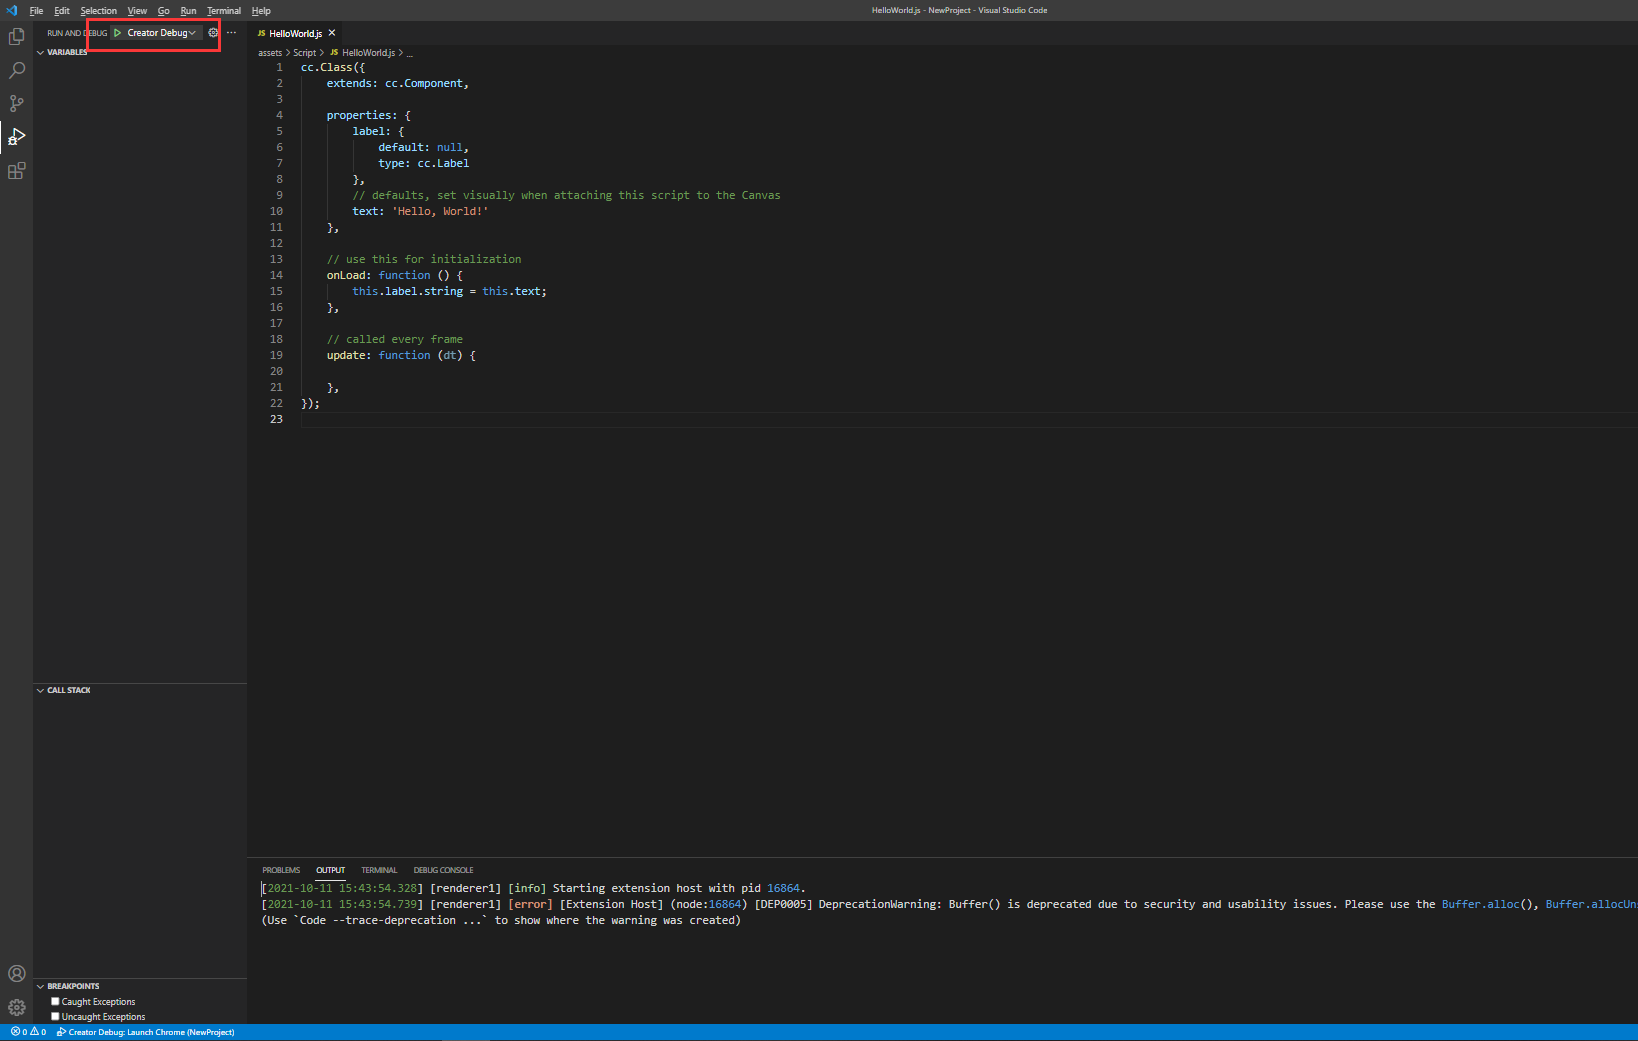Switch to the Problems panel tab
This screenshot has height=1041, width=1638.
(x=281, y=870)
